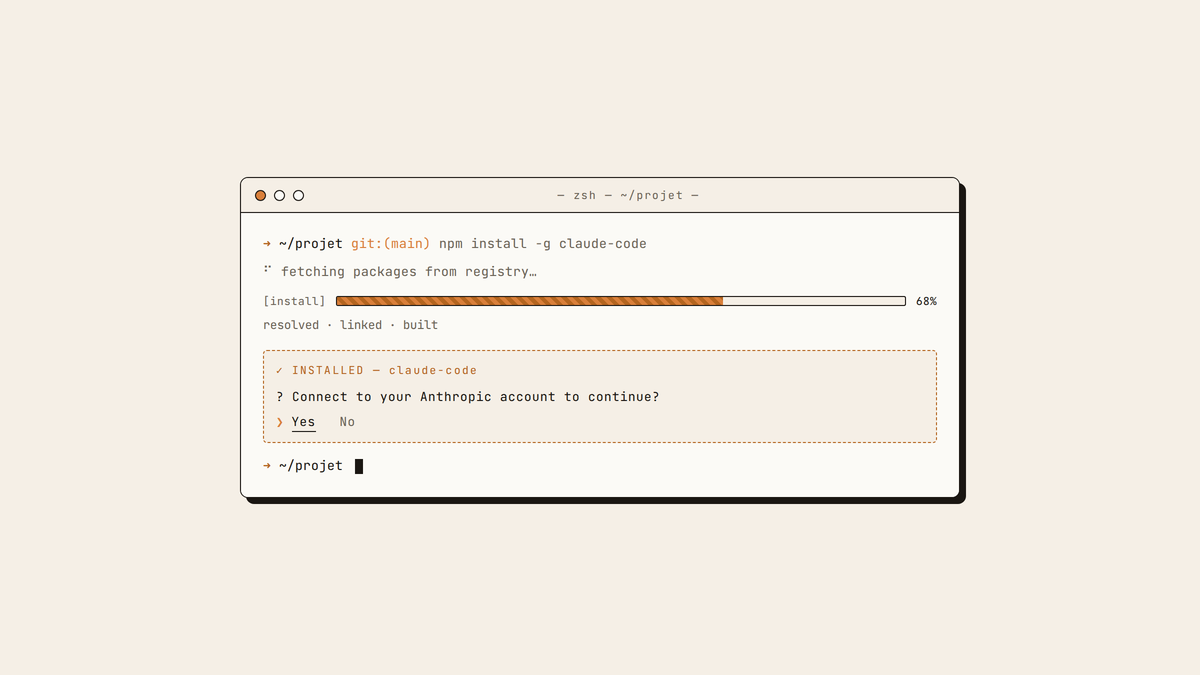1200x675 pixels.
Task: Click the bottom "~/projet" prompt path
Action: pos(311,466)
